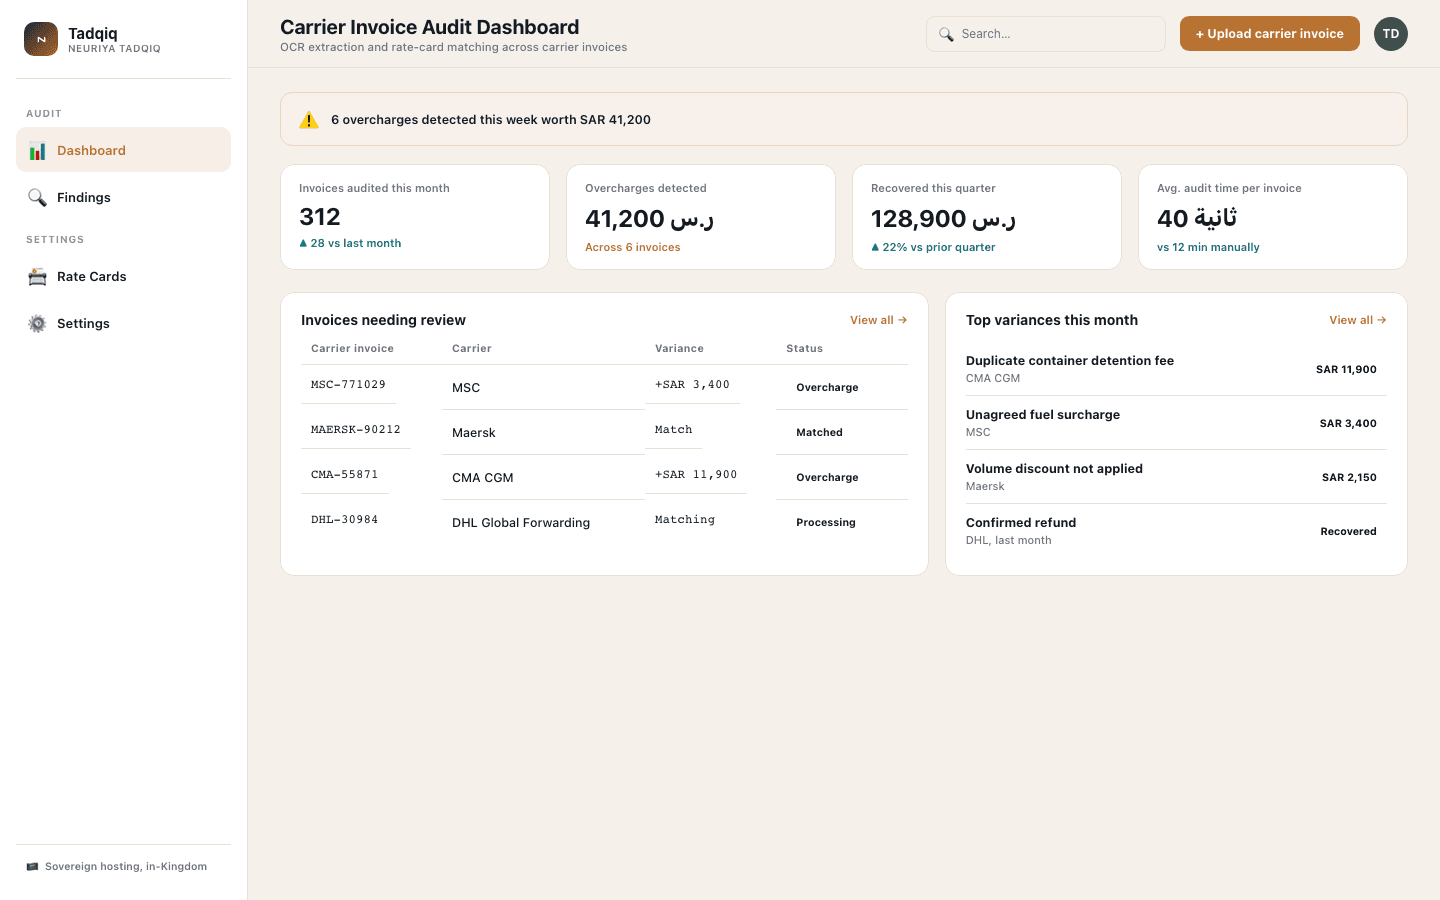This screenshot has height=900, width=1440.
Task: Click the Status column header
Action: click(804, 348)
